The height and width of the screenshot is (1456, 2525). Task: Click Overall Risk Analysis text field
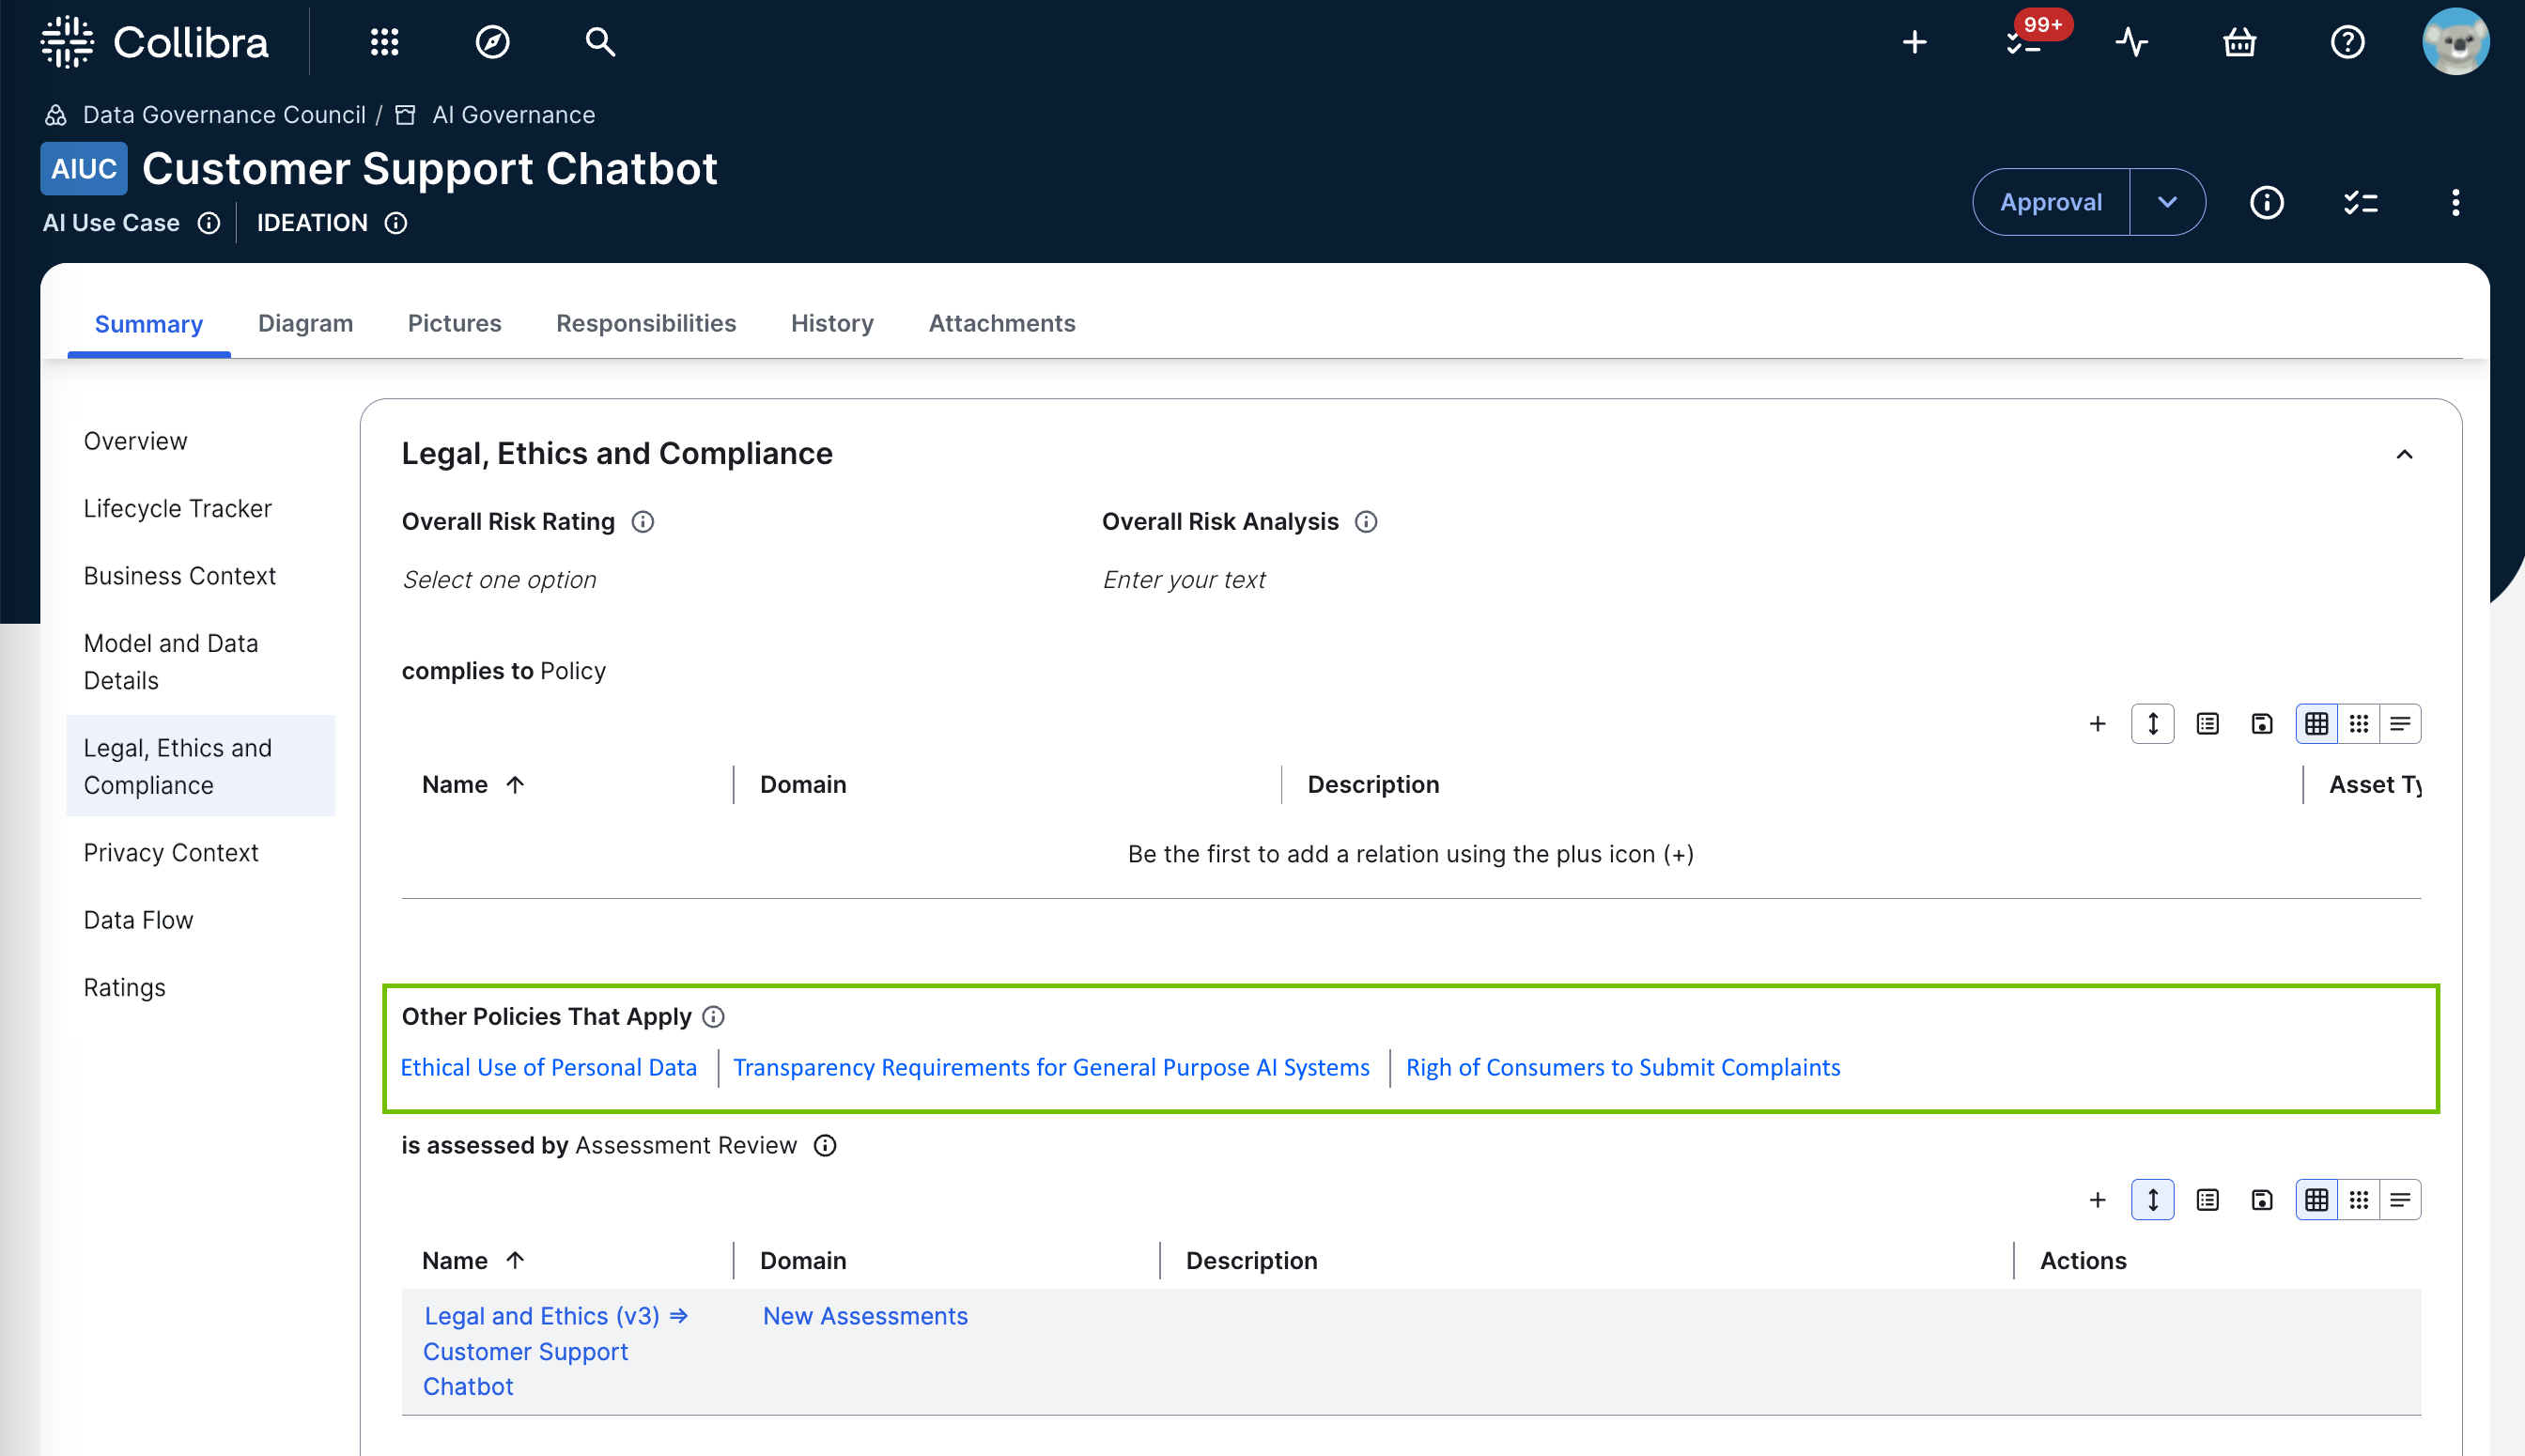click(x=1184, y=580)
